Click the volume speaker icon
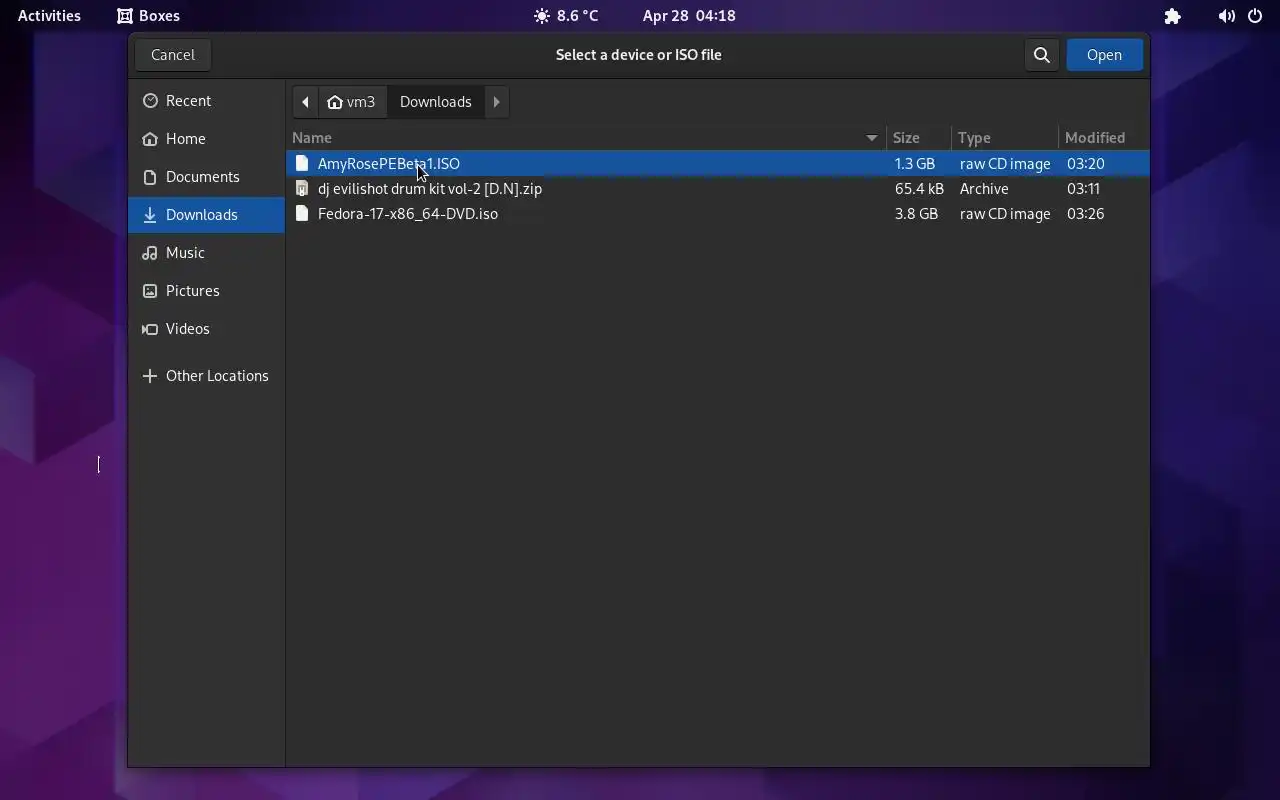The height and width of the screenshot is (800, 1280). (1226, 16)
